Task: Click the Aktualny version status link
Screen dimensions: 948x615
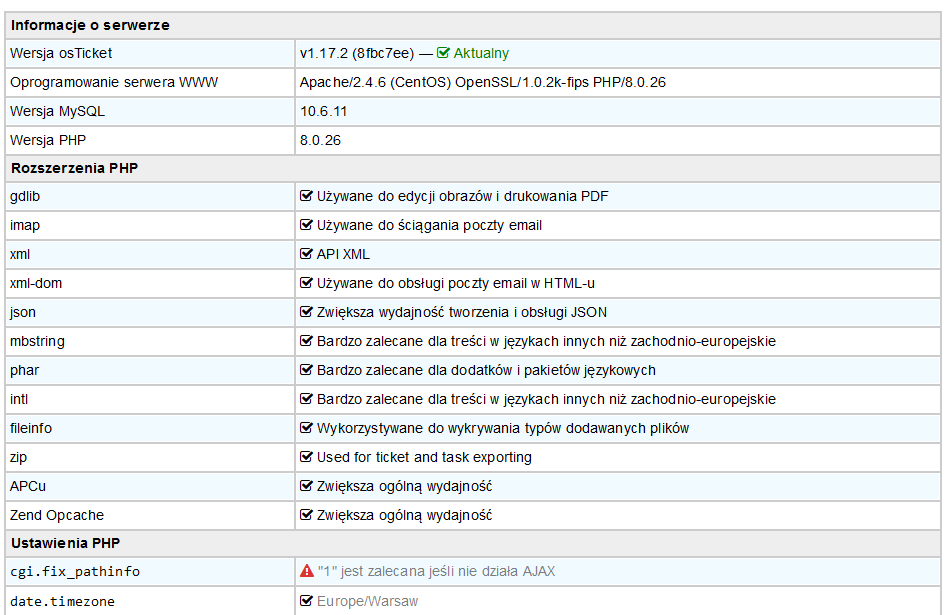Action: [x=482, y=53]
